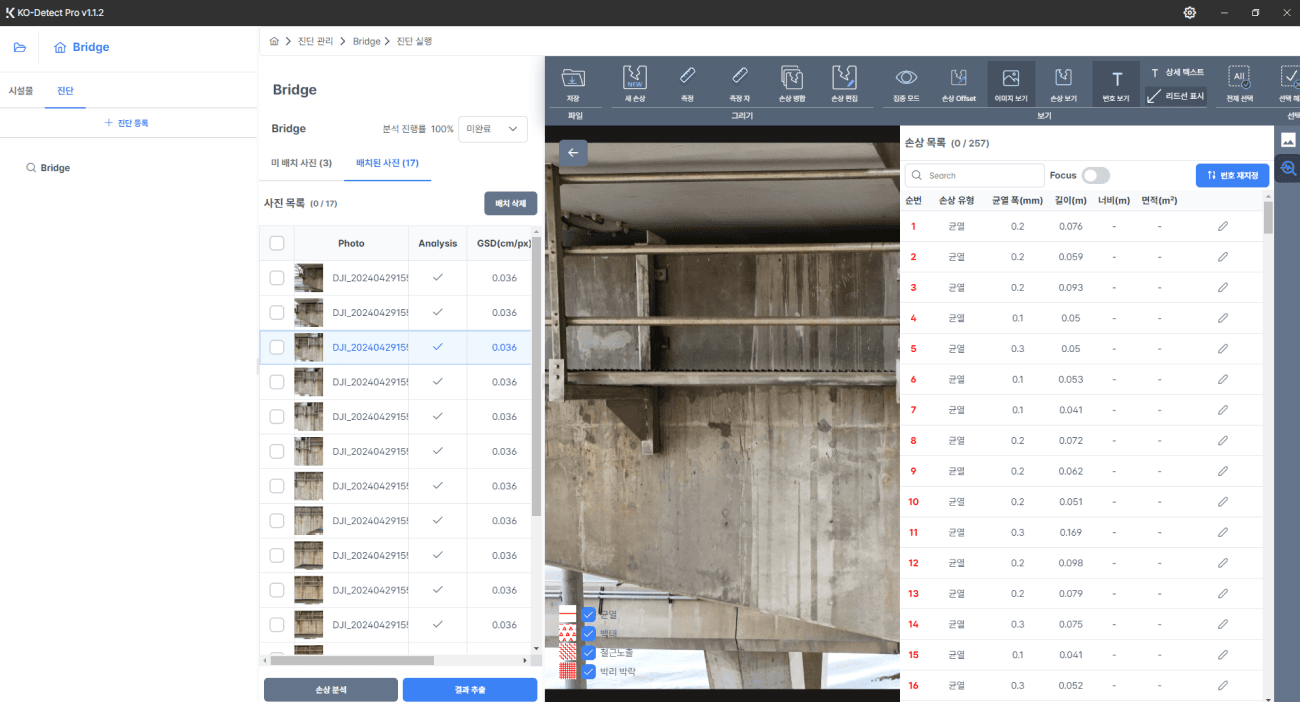The width and height of the screenshot is (1300, 702).
Task: Toggle 번호 보기 number display
Action: point(1116,82)
